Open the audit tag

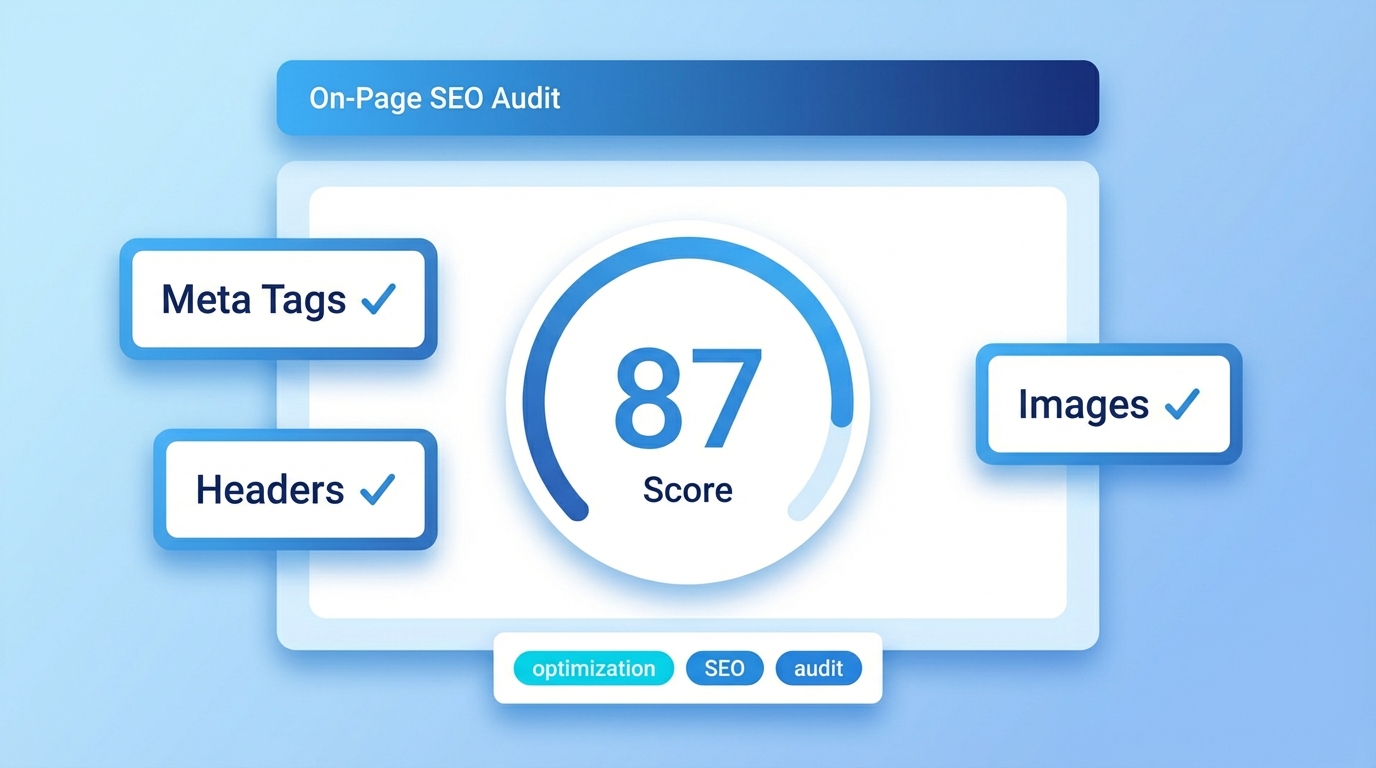[818, 668]
